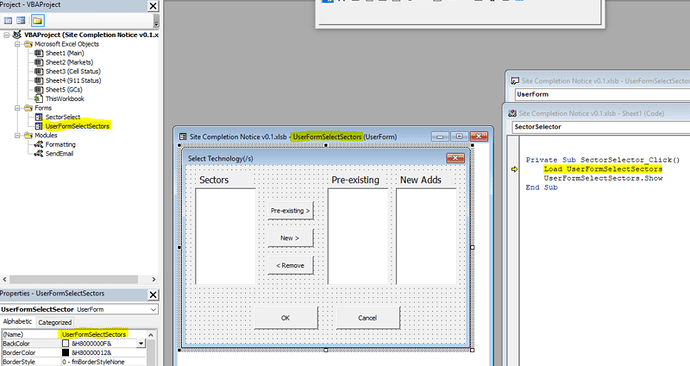This screenshot has height=366, width=690.
Task: Toggle Folders icon in Project pane
Action: pyautogui.click(x=37, y=21)
